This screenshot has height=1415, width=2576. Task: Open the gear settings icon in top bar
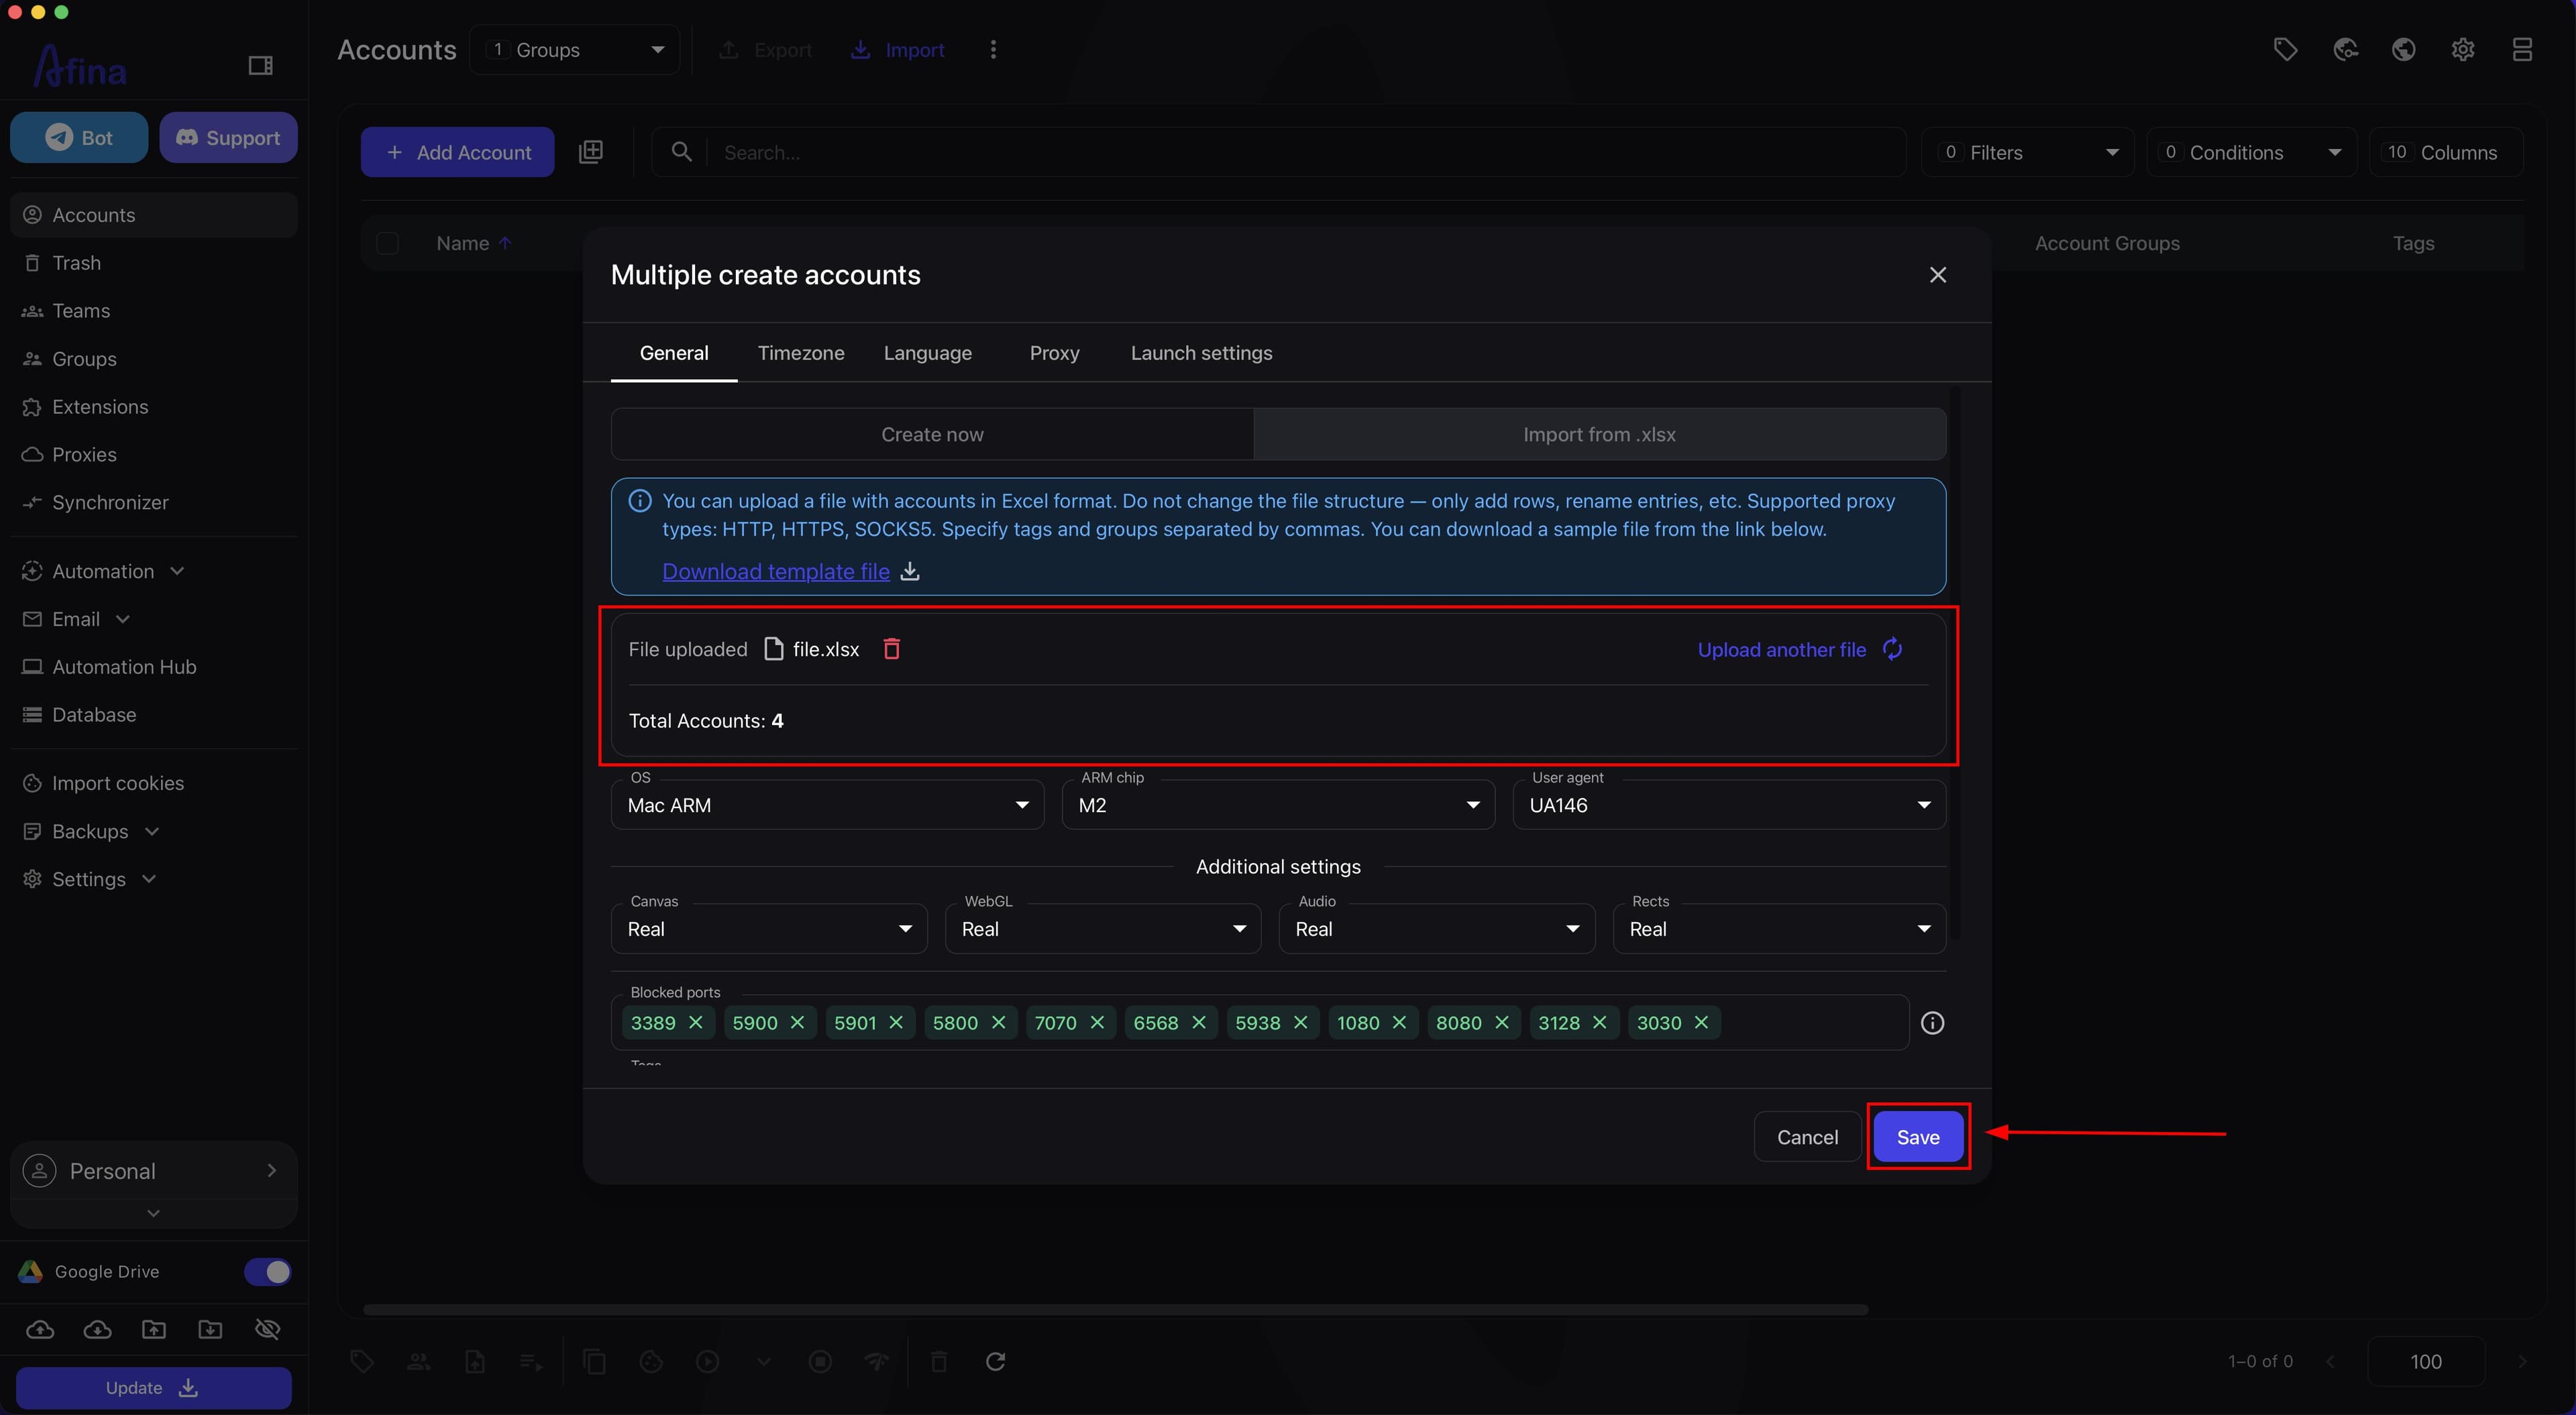tap(2462, 49)
